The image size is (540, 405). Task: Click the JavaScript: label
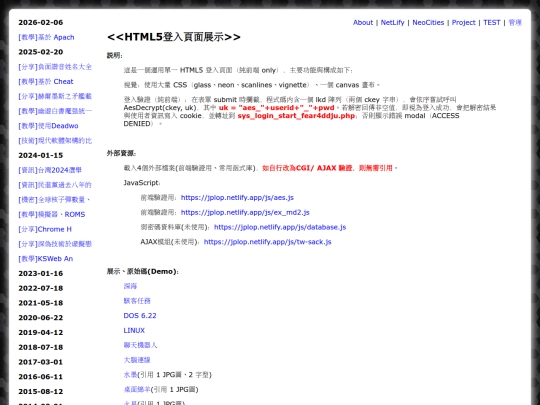tap(142, 183)
